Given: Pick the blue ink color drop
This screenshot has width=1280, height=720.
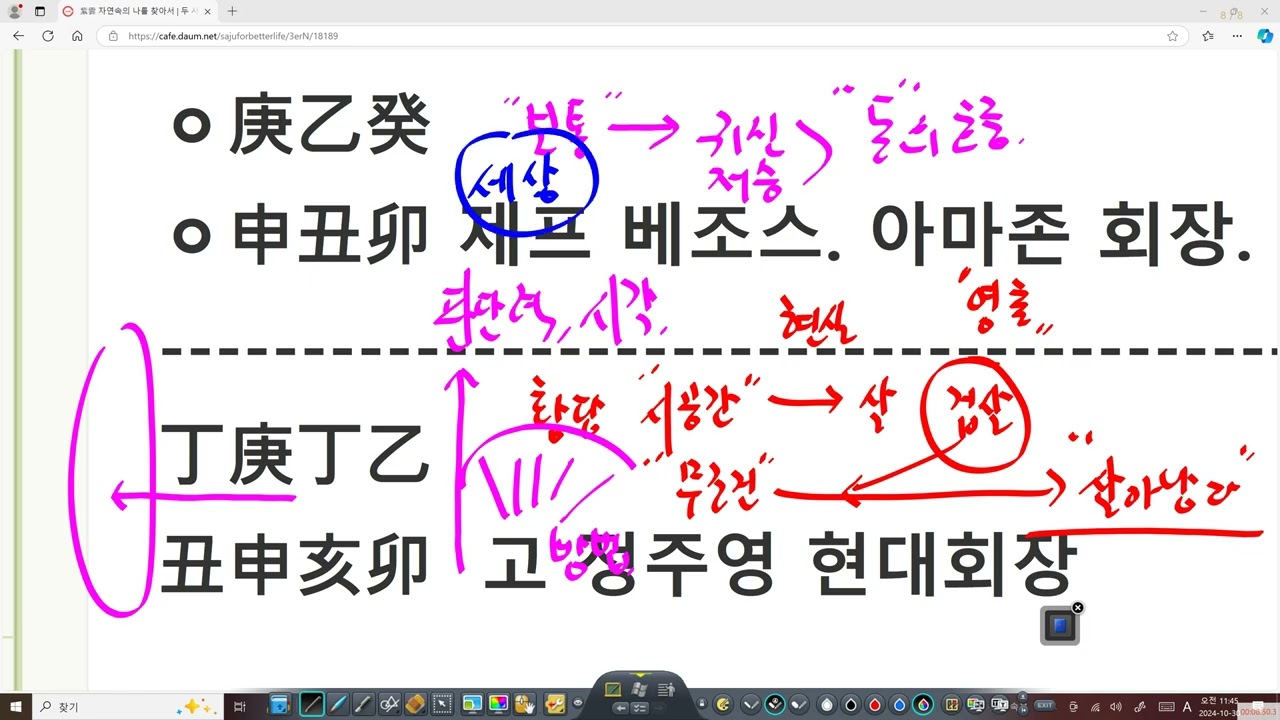Looking at the screenshot, I should [x=899, y=705].
